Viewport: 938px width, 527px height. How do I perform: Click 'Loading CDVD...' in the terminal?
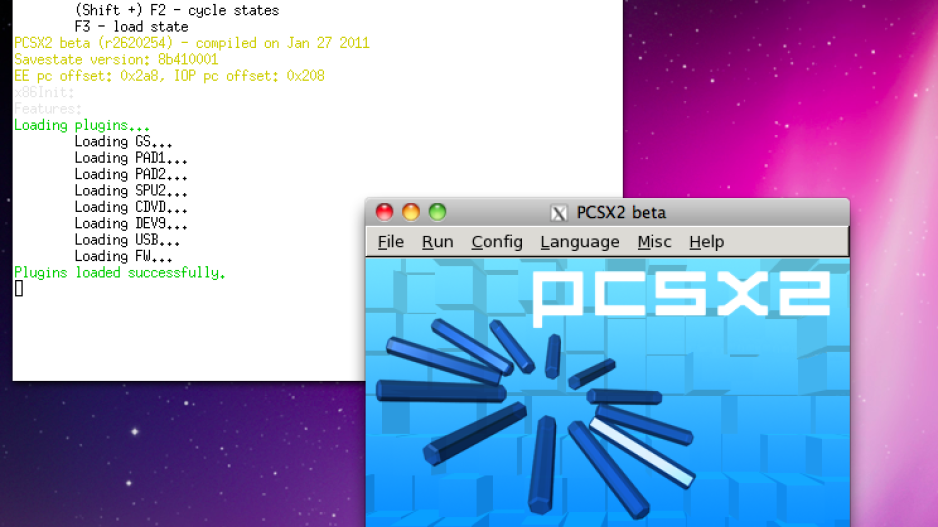coord(131,207)
